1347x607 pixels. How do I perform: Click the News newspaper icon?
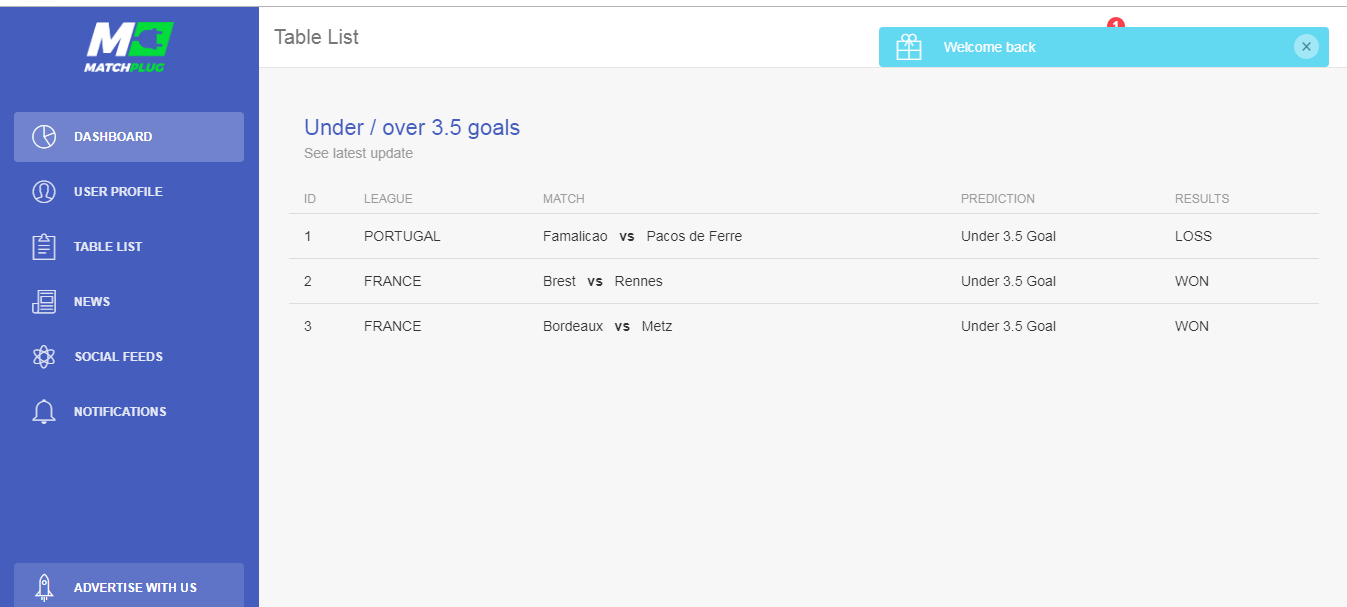point(44,302)
